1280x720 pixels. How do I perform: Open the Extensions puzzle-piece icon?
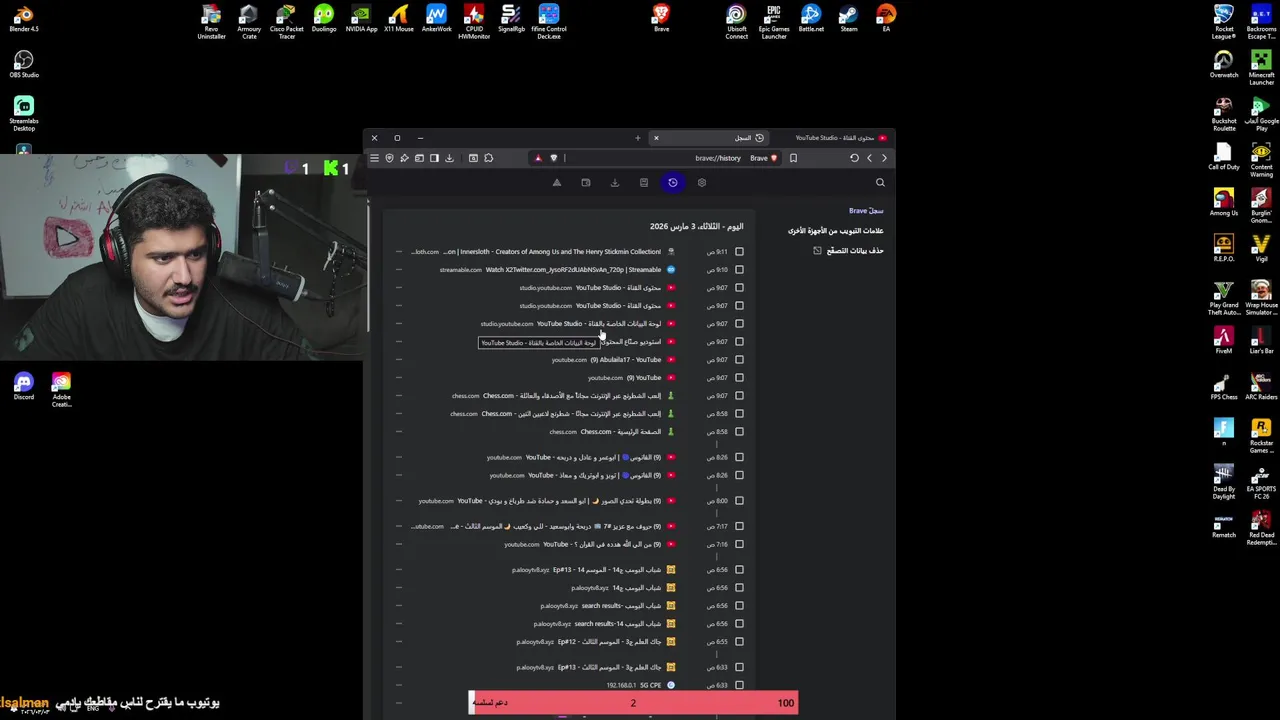pyautogui.click(x=488, y=158)
